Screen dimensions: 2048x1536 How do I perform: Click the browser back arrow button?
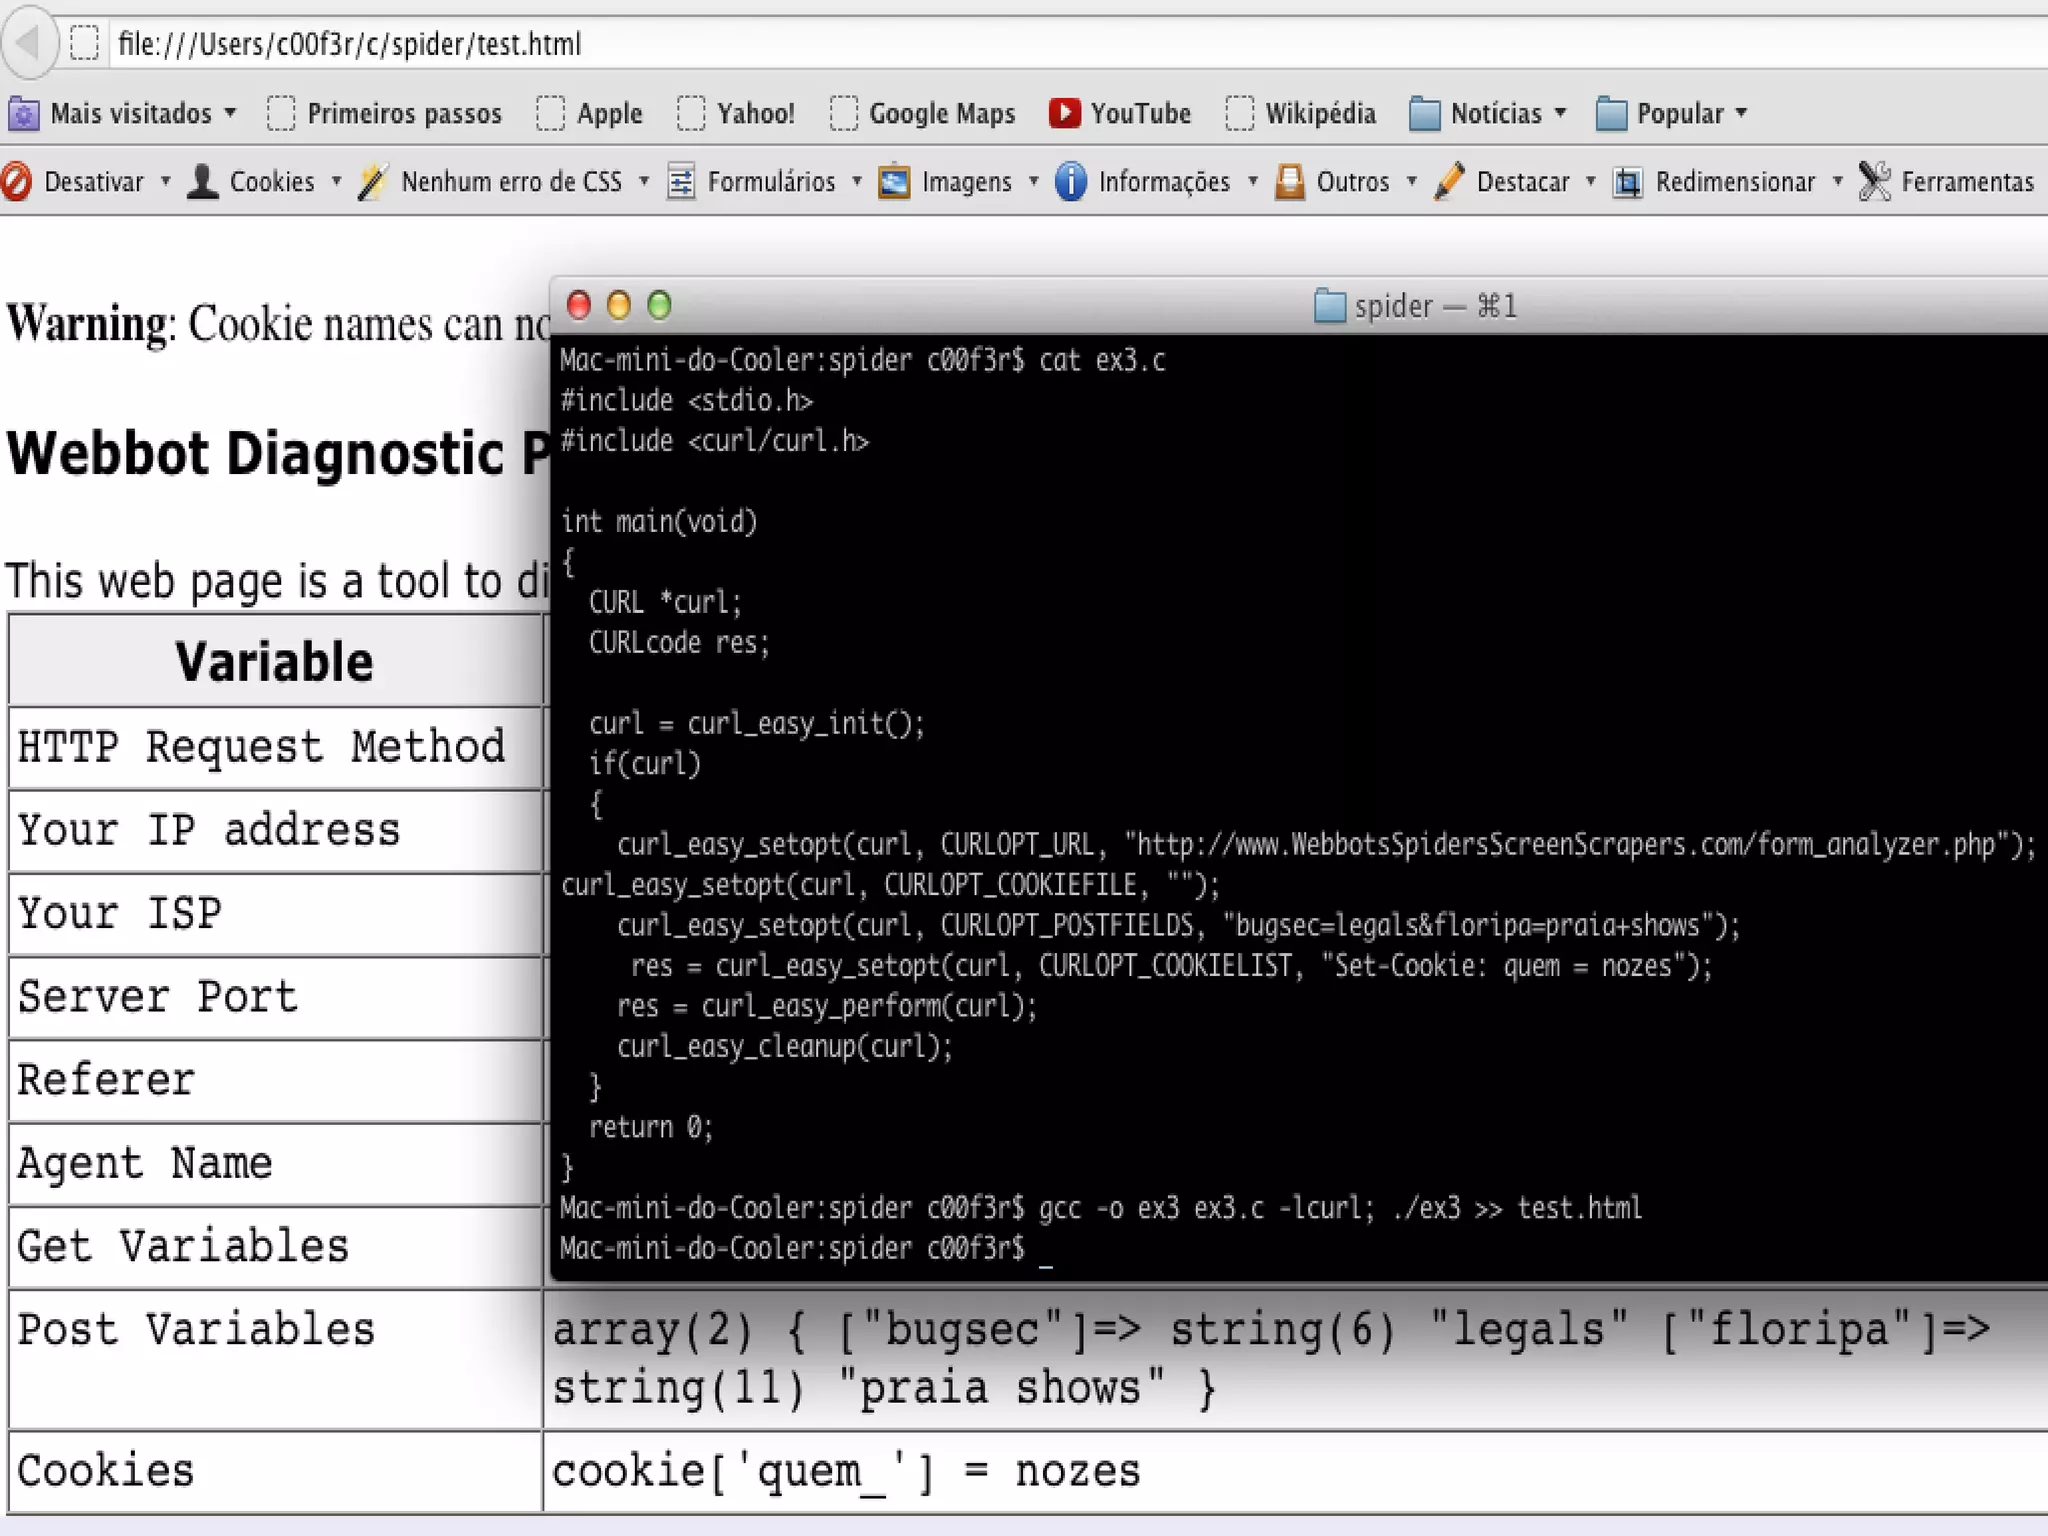[28, 43]
